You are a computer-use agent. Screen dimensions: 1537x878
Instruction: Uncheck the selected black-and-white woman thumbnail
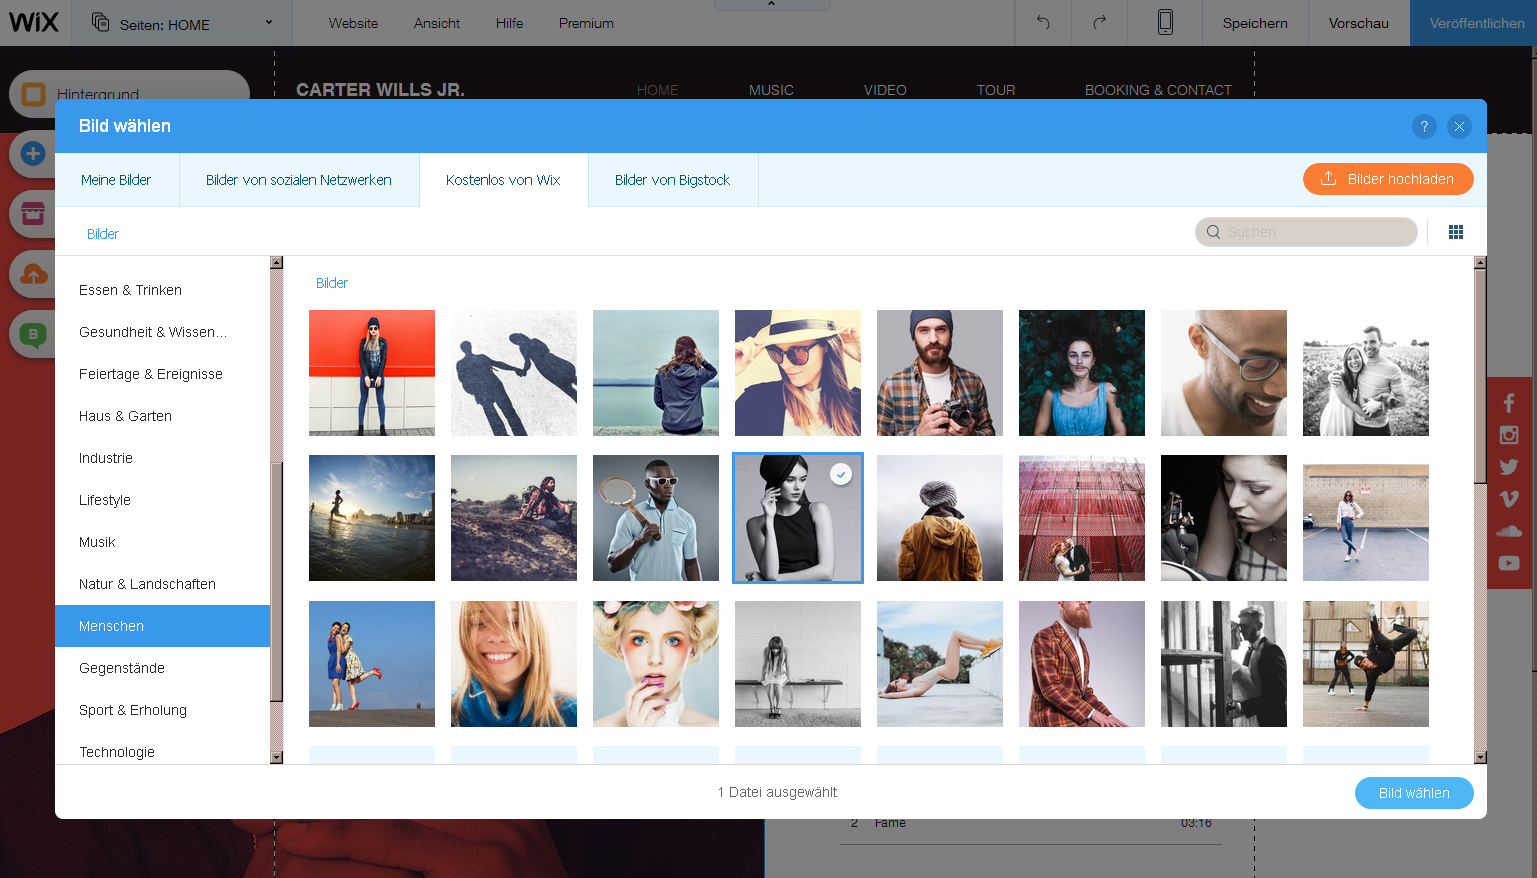798,518
